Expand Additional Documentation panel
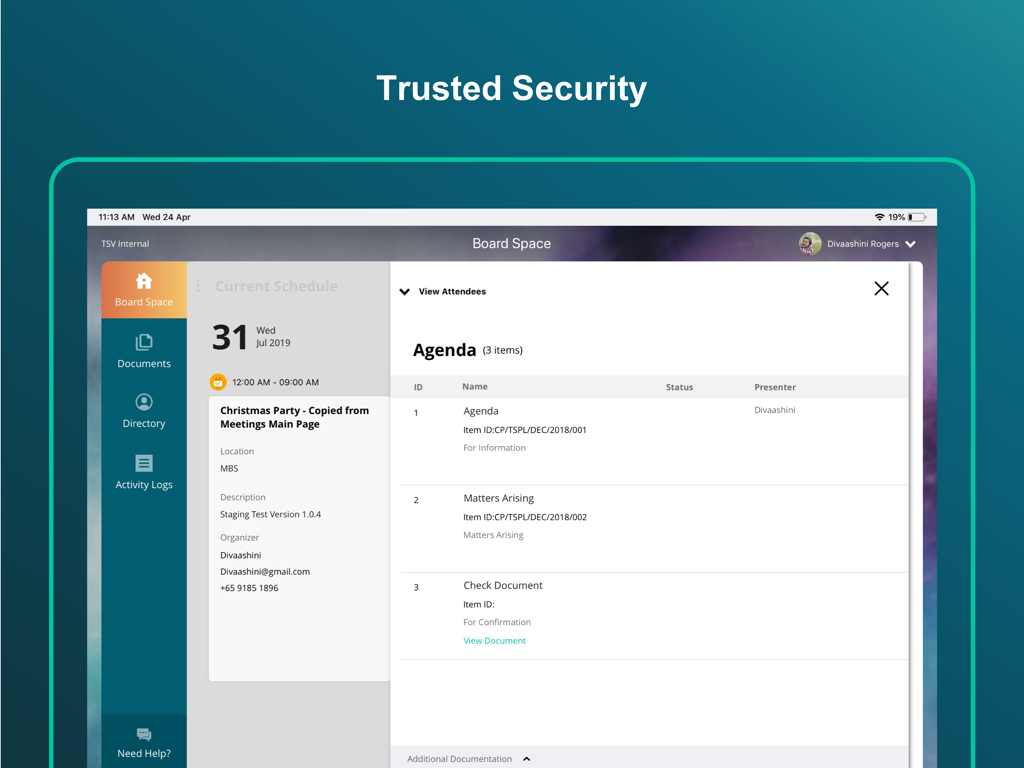This screenshot has width=1024, height=768. (x=526, y=759)
